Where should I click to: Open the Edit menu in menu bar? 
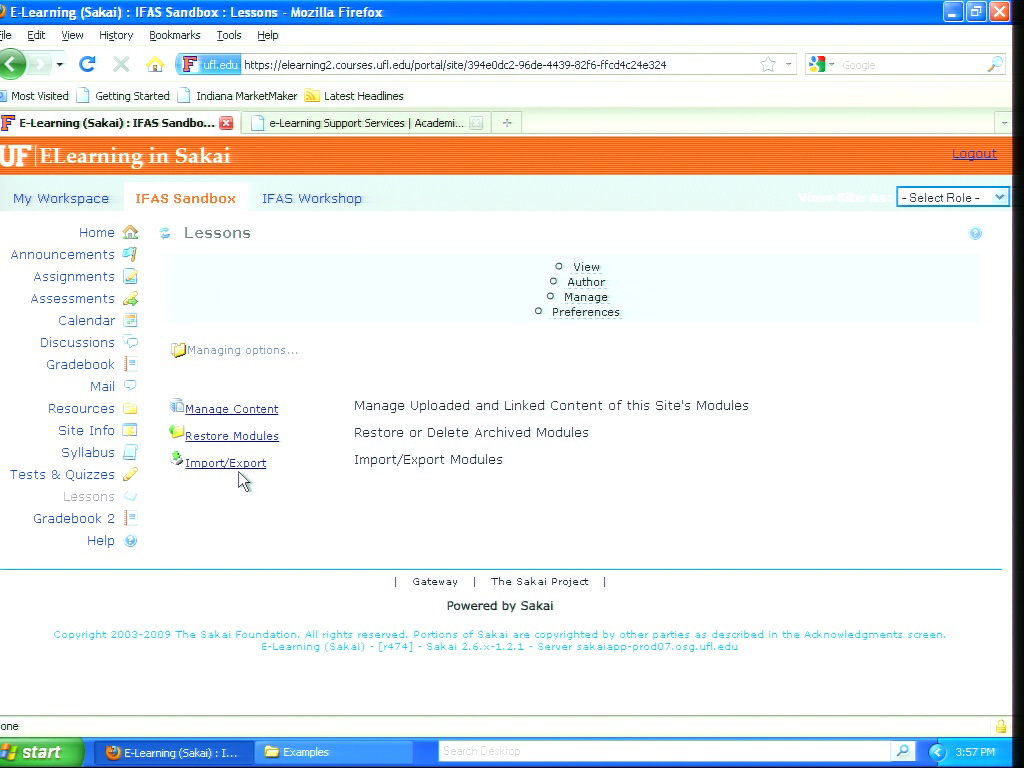tap(36, 35)
